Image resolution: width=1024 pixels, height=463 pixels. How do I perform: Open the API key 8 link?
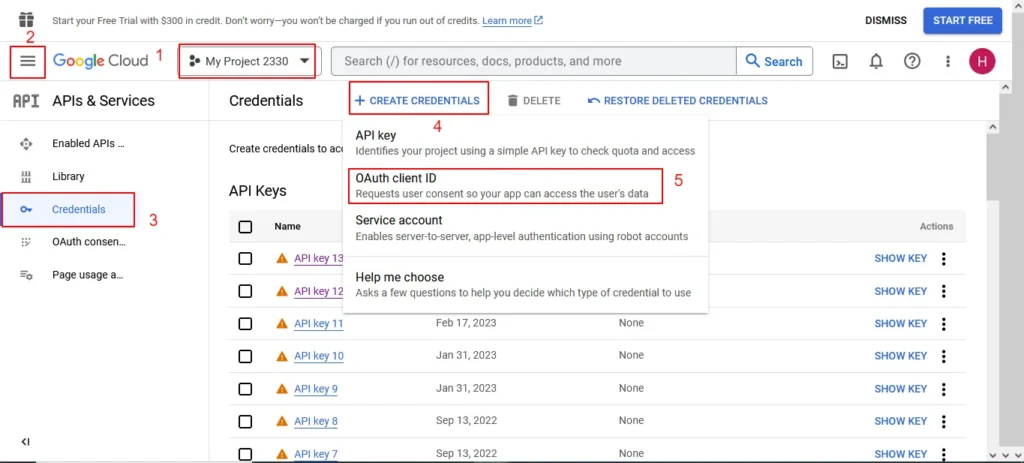316,422
